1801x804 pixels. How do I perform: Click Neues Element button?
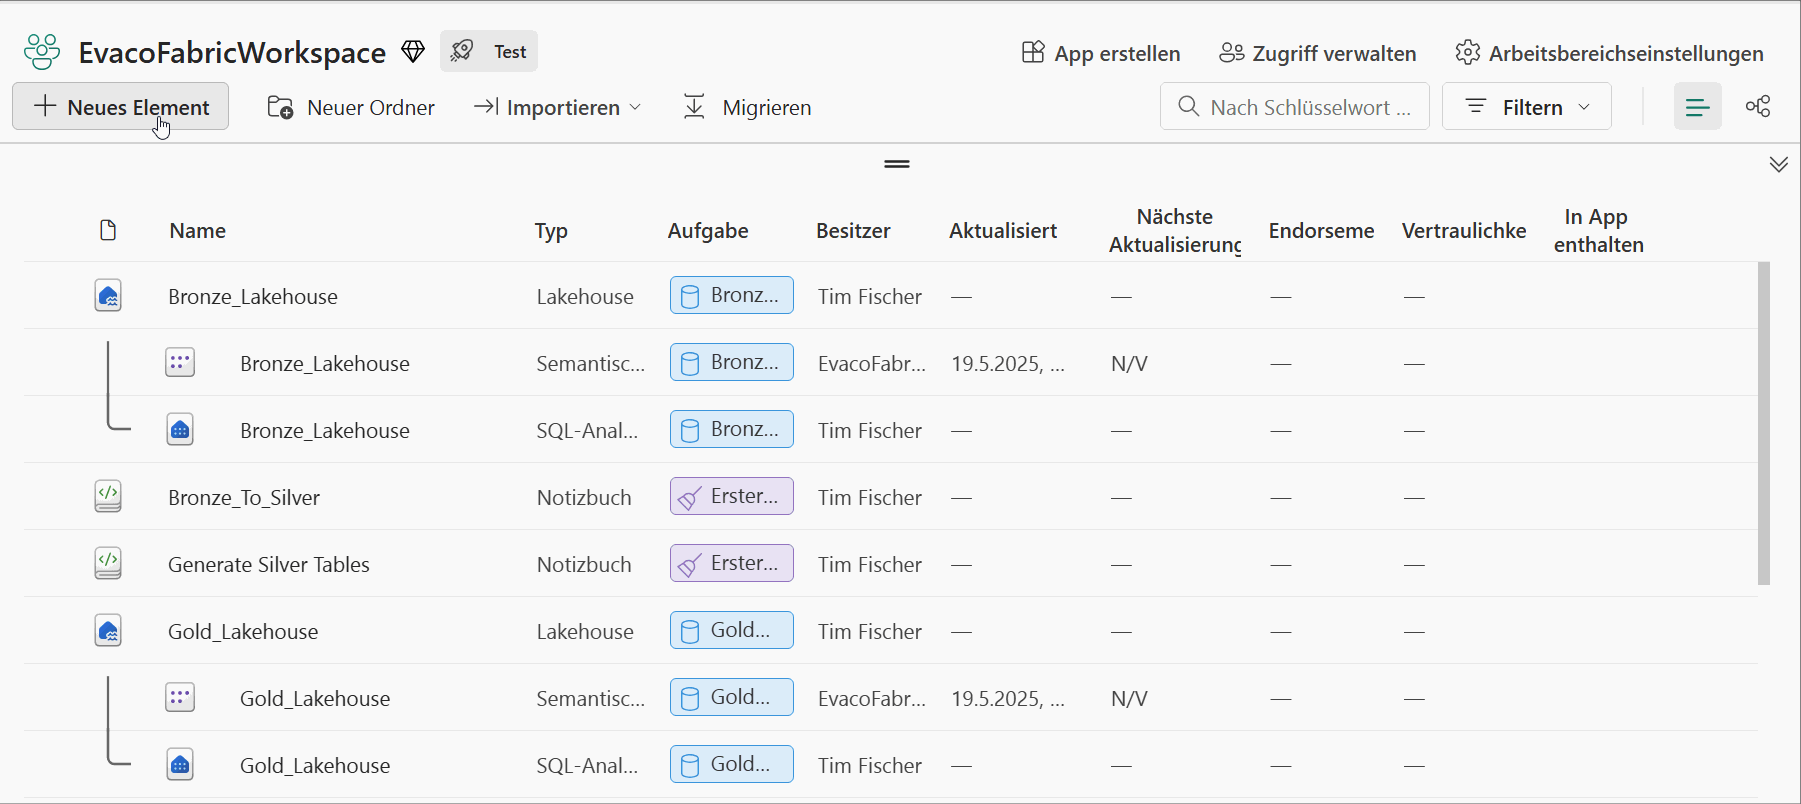tap(121, 107)
